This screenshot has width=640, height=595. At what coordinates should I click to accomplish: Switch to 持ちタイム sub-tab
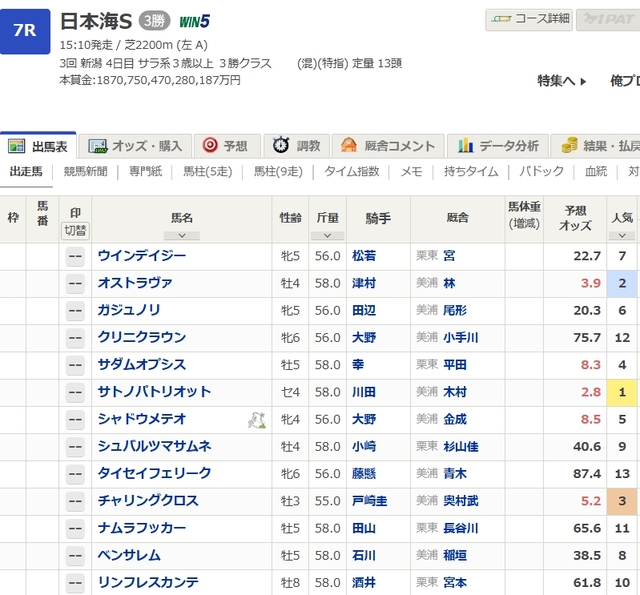471,171
